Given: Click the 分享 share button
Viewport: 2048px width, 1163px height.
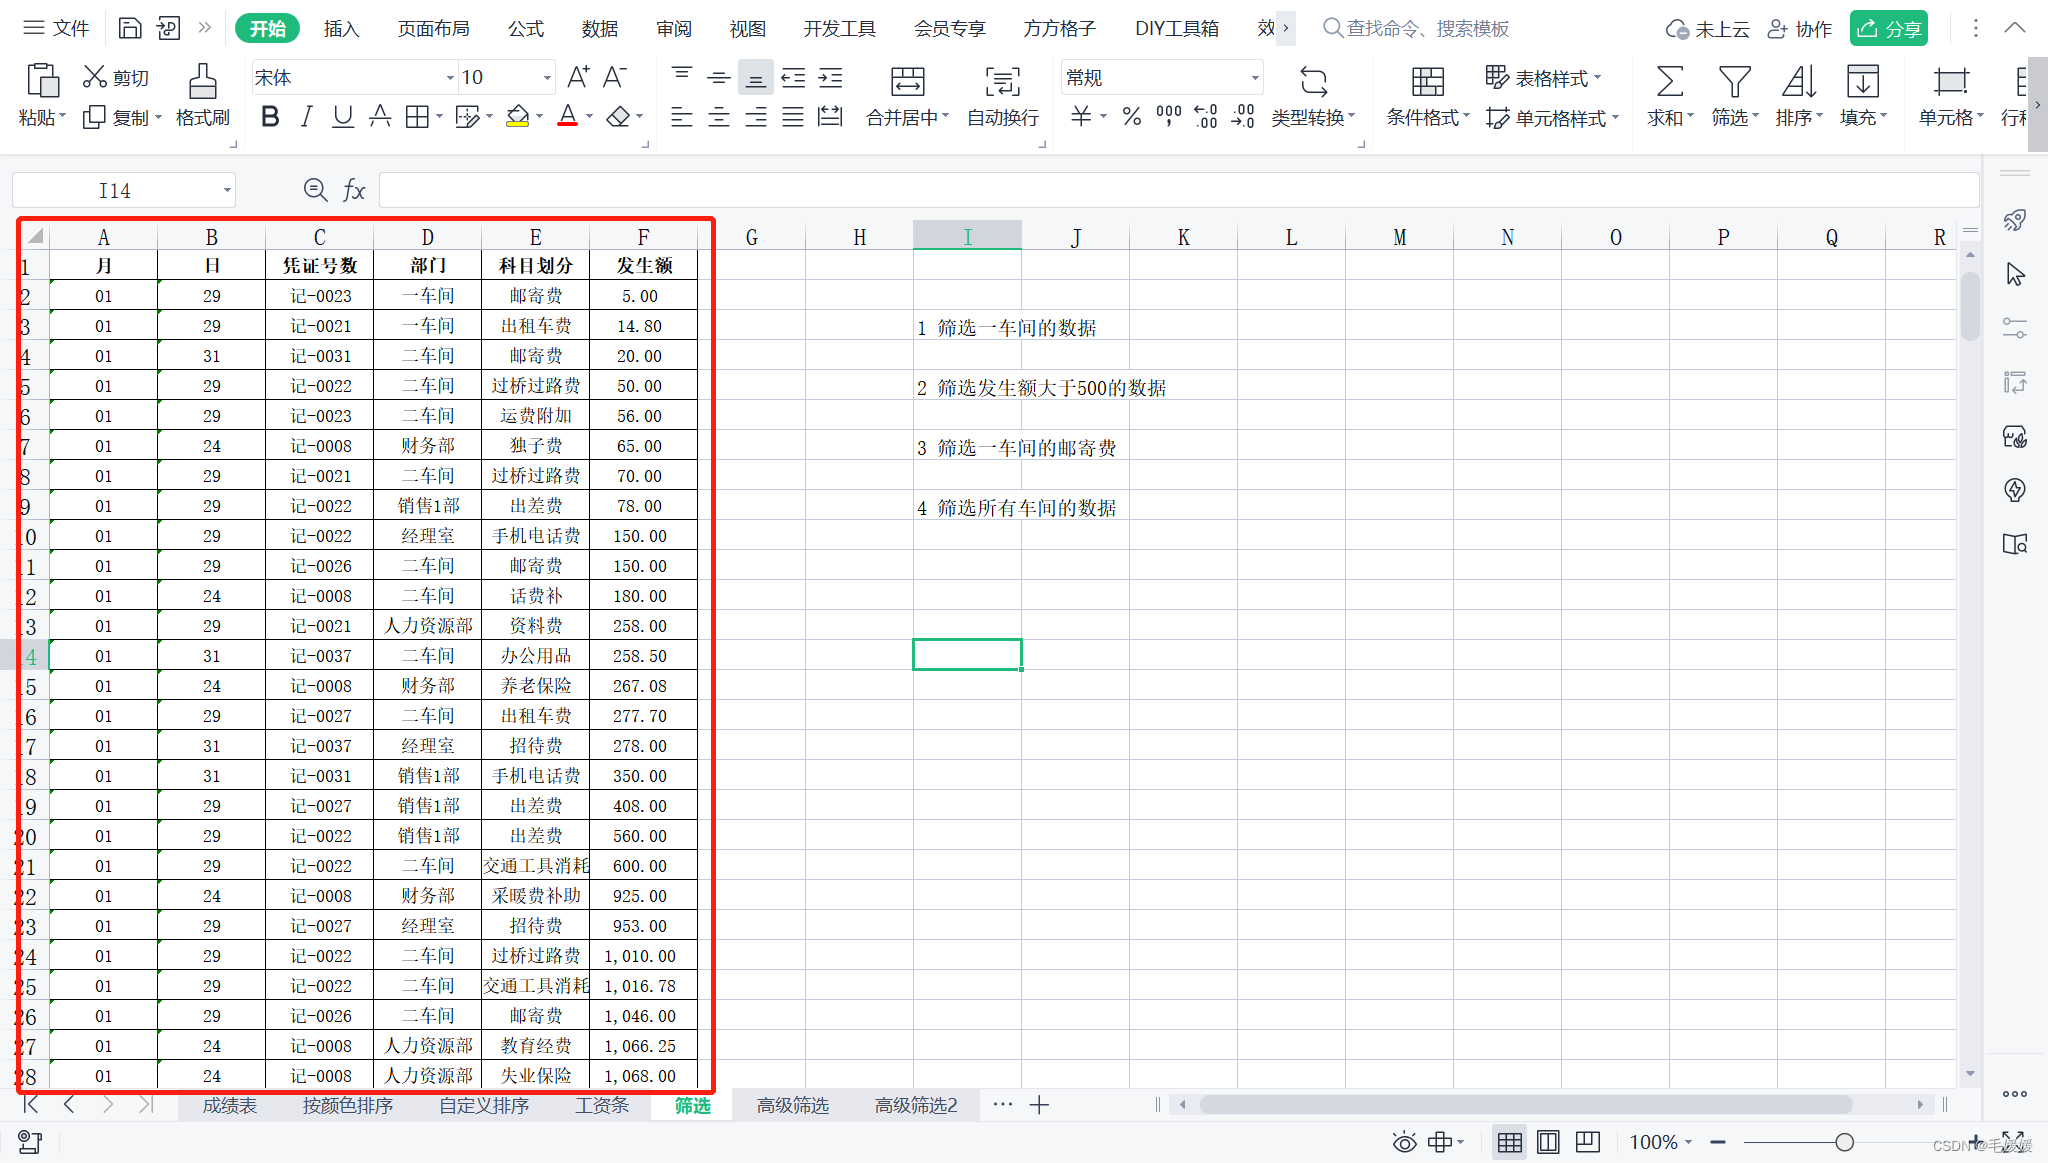Looking at the screenshot, I should (x=1888, y=28).
